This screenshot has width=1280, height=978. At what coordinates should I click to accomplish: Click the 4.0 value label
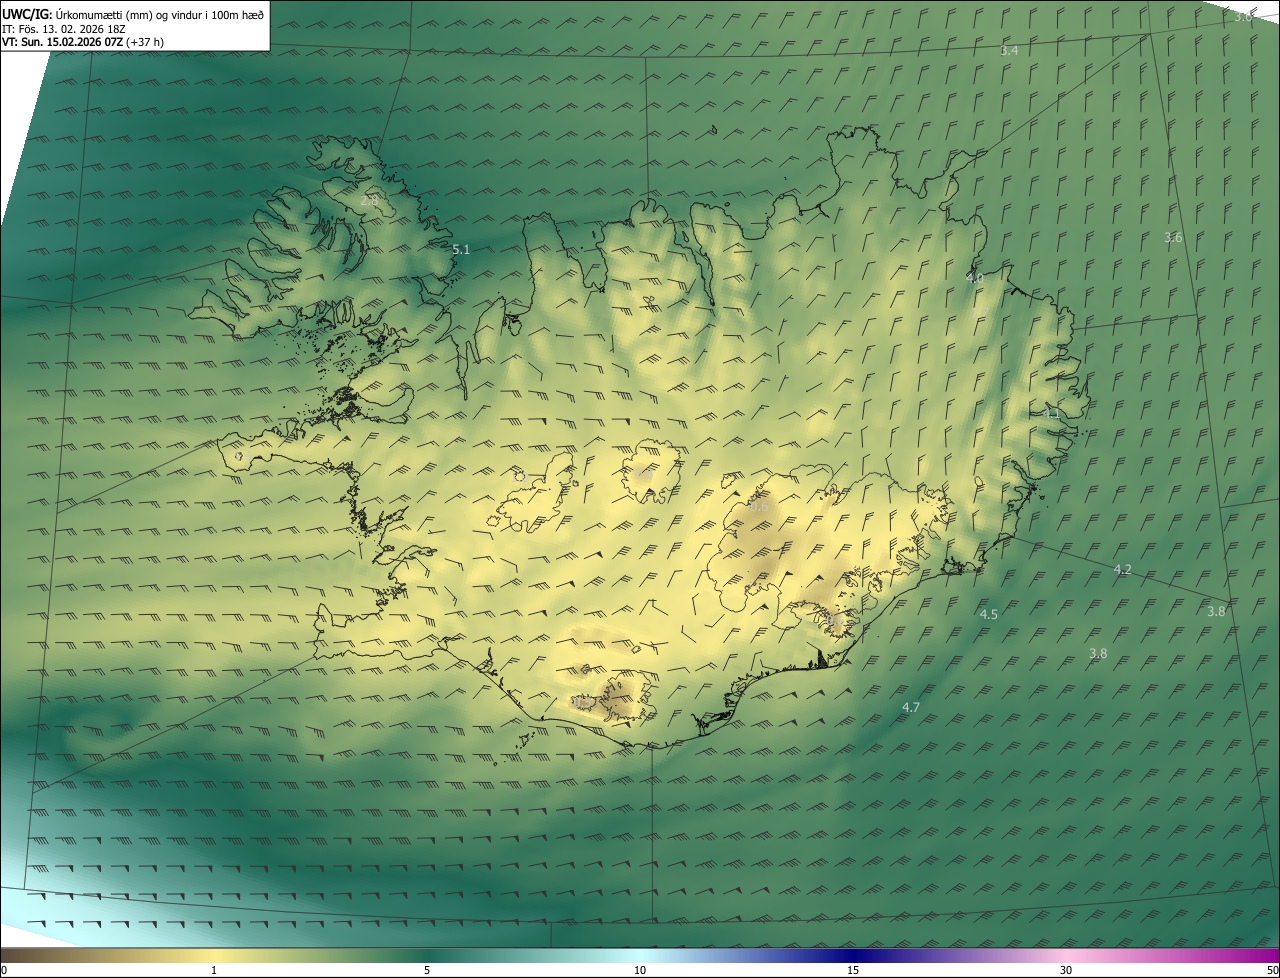point(975,279)
